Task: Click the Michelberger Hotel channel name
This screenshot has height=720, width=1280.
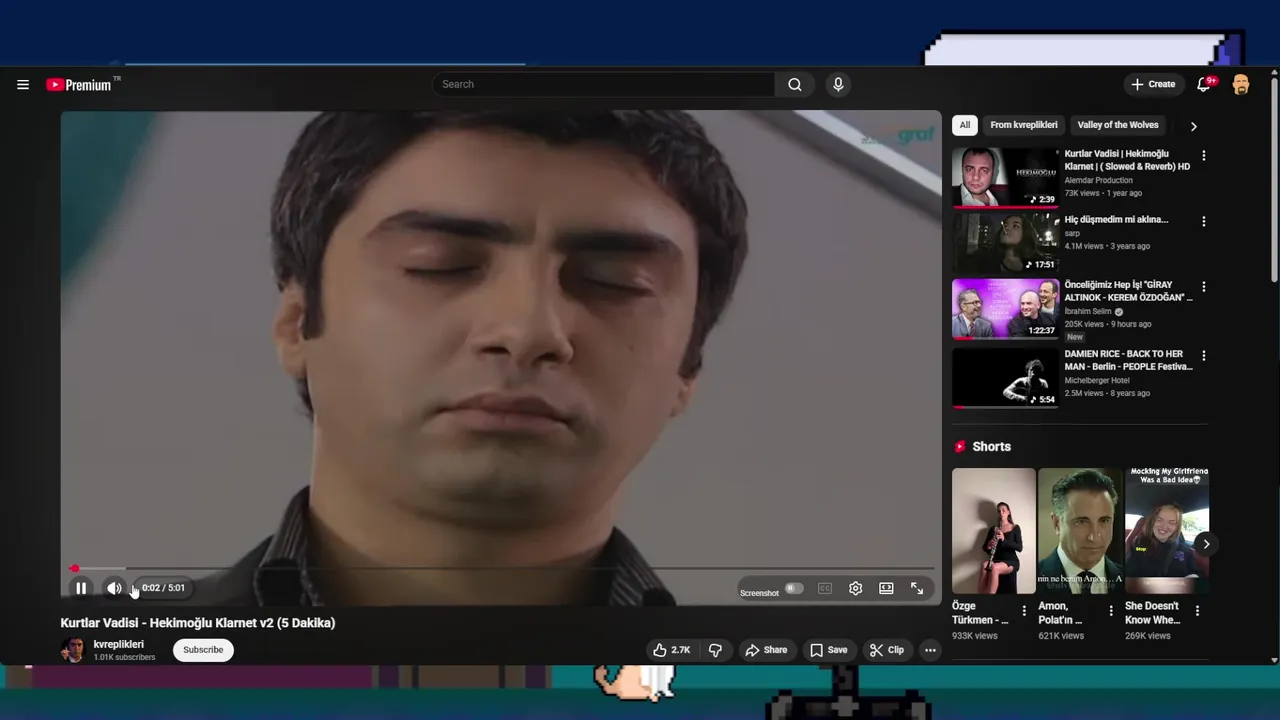Action: (1097, 381)
